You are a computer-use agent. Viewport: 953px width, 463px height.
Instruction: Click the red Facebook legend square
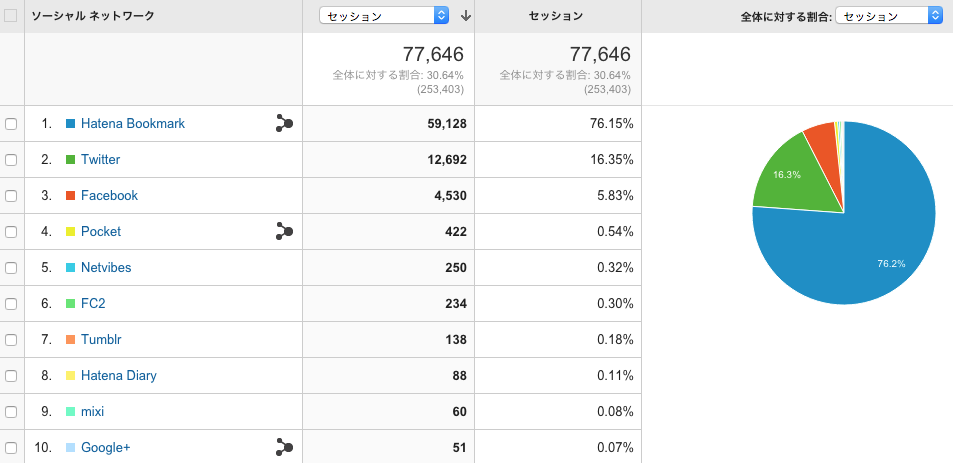[70, 196]
